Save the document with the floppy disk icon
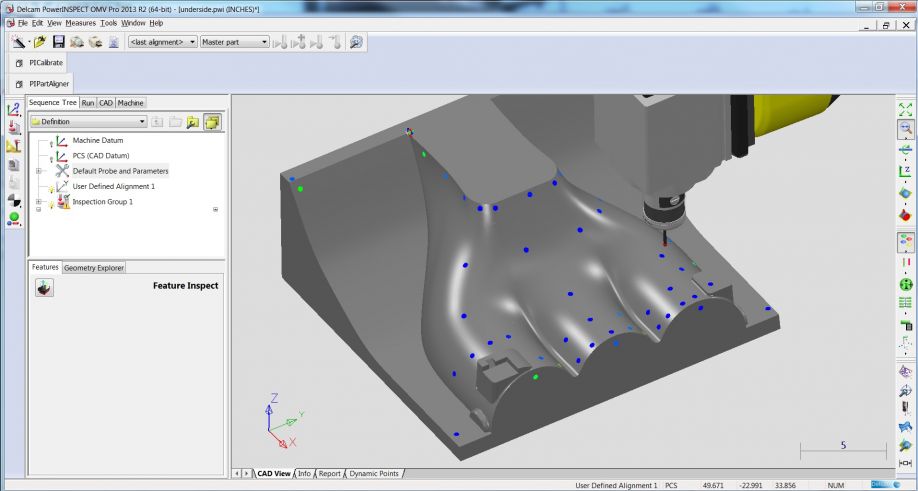Image resolution: width=918 pixels, height=491 pixels. [x=59, y=42]
